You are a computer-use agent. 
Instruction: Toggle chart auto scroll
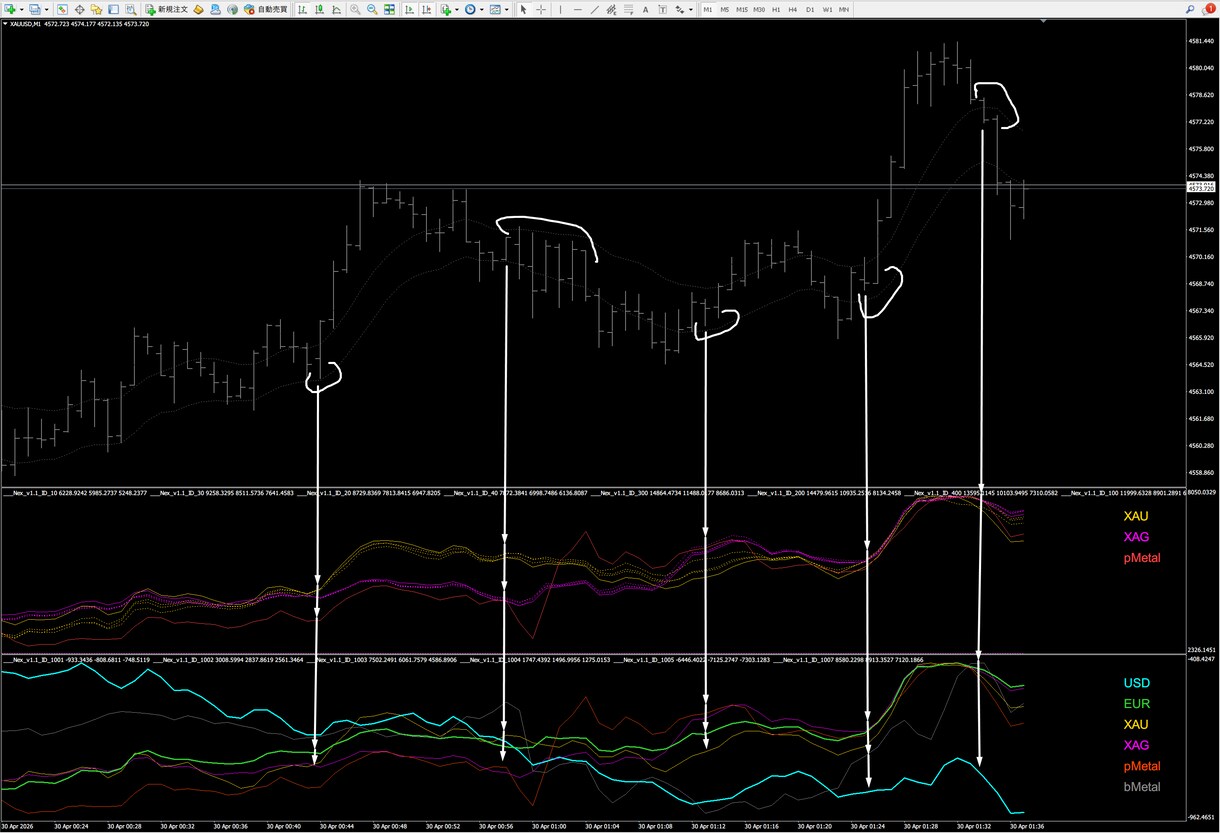[409, 9]
